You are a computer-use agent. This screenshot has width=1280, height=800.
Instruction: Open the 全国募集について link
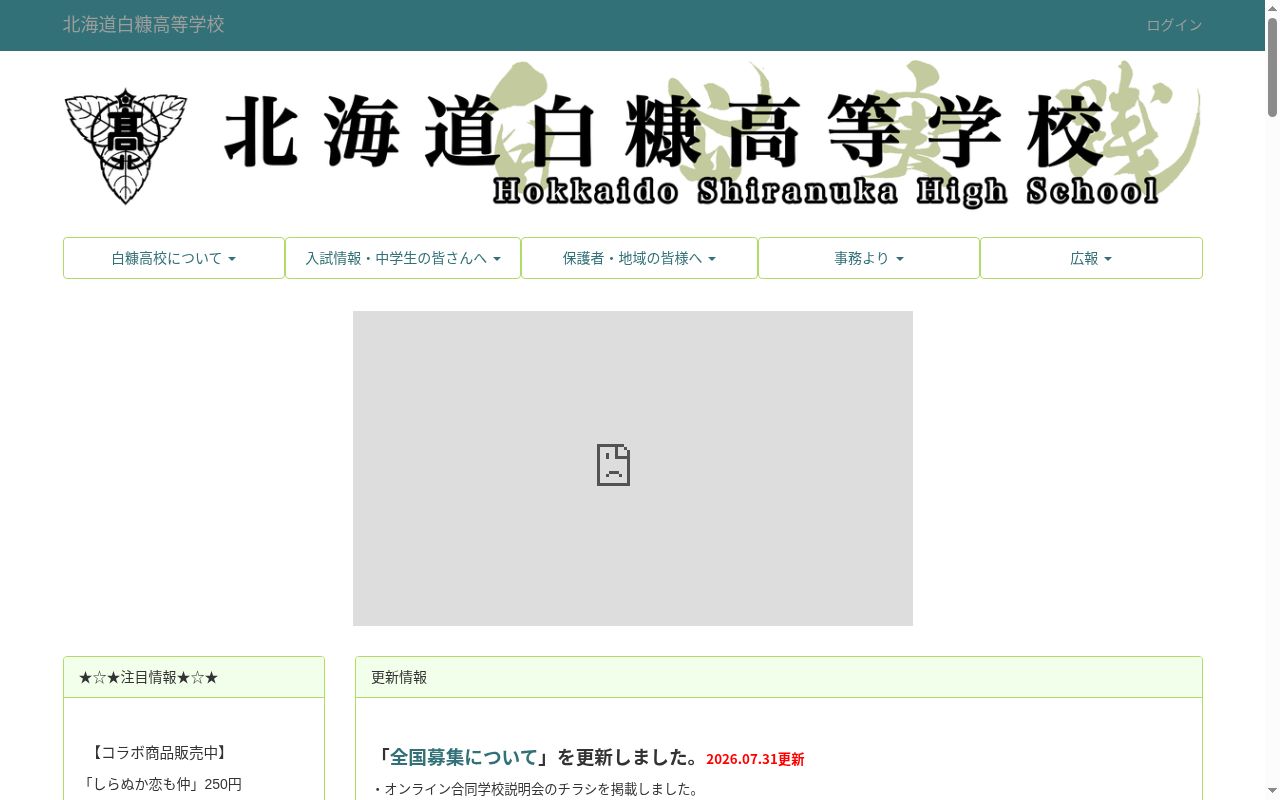(464, 757)
